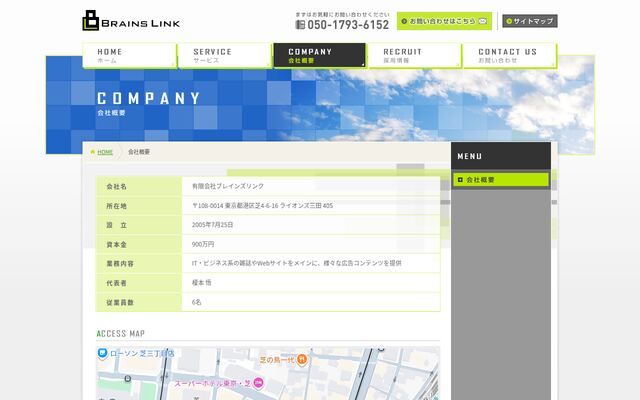Image resolution: width=640 pixels, height=400 pixels.
Task: Click the address cell starting 〒108-0014
Action: pos(311,206)
